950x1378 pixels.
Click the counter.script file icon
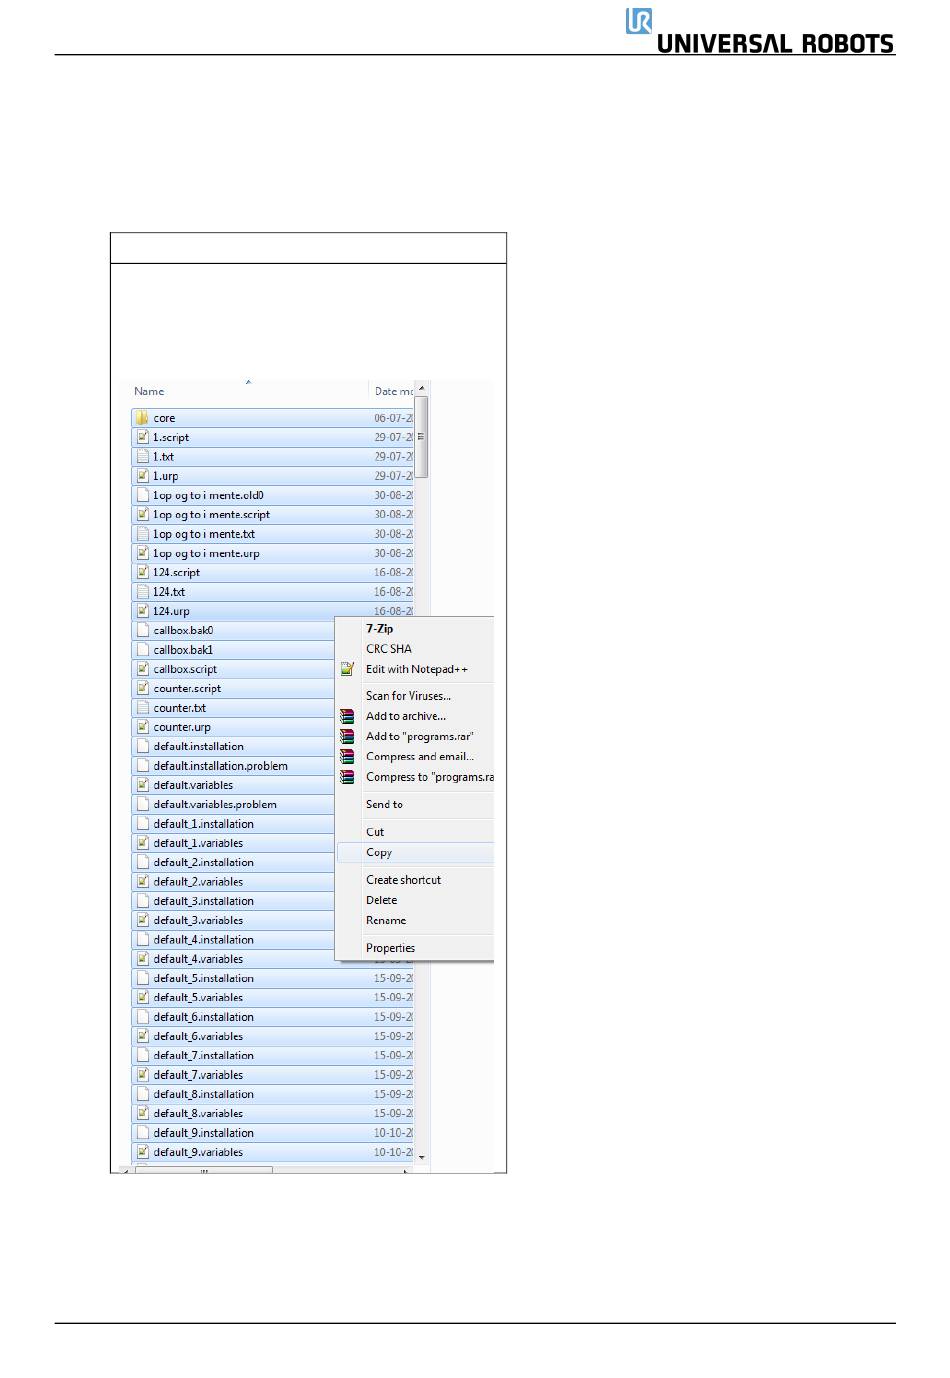pos(142,688)
